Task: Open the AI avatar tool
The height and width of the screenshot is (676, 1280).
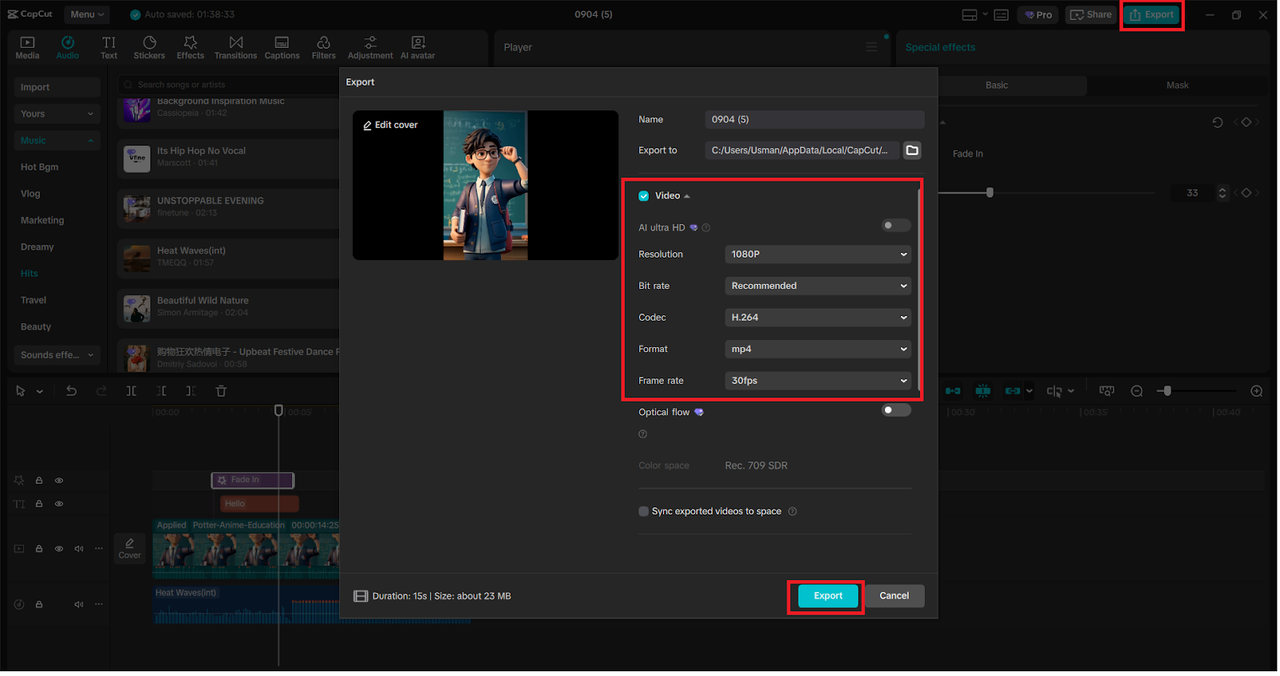Action: pos(418,47)
